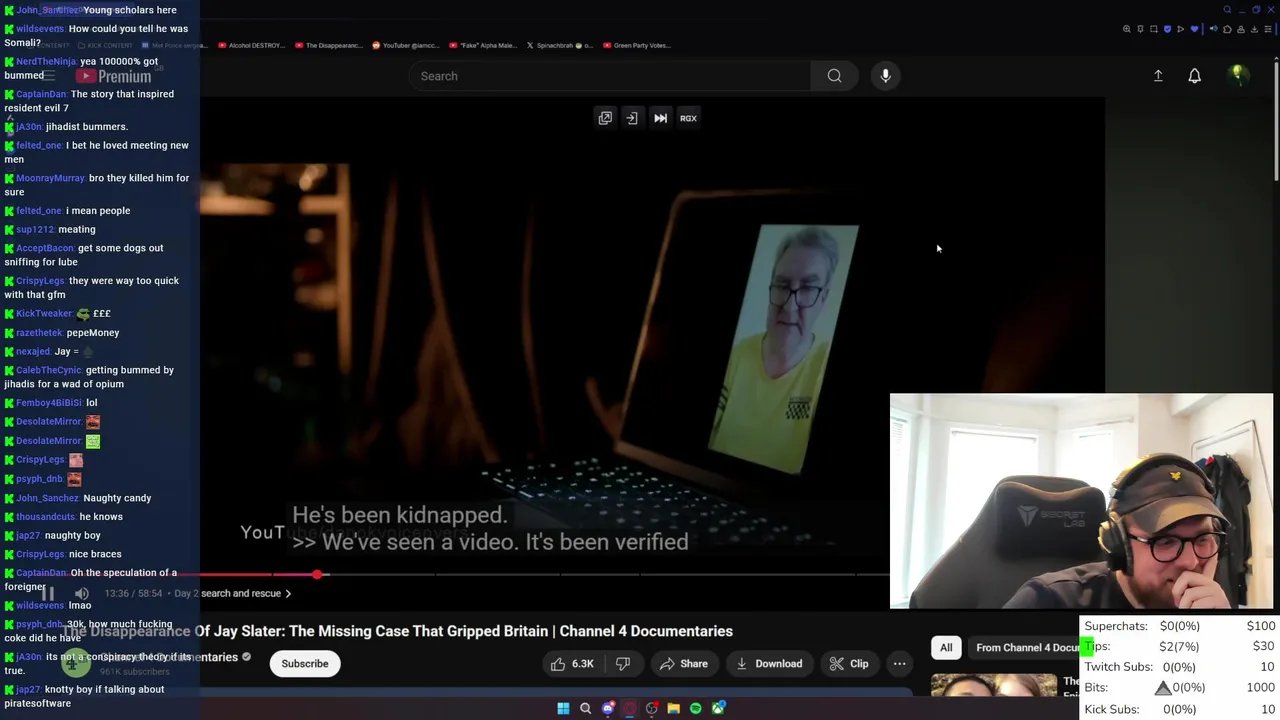Open the 'Green Party Votes...' bookmark
The height and width of the screenshot is (720, 1280).
pyautogui.click(x=637, y=45)
